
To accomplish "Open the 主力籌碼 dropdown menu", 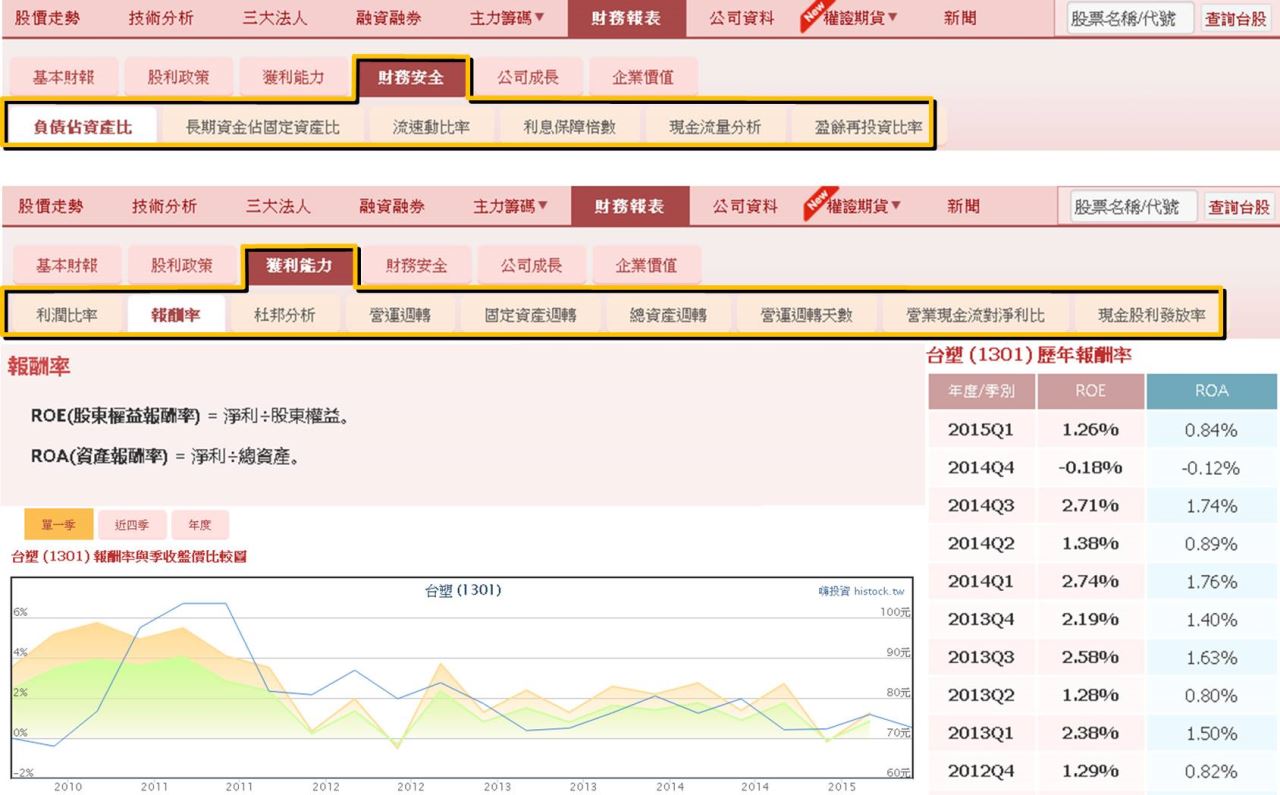I will coord(505,18).
